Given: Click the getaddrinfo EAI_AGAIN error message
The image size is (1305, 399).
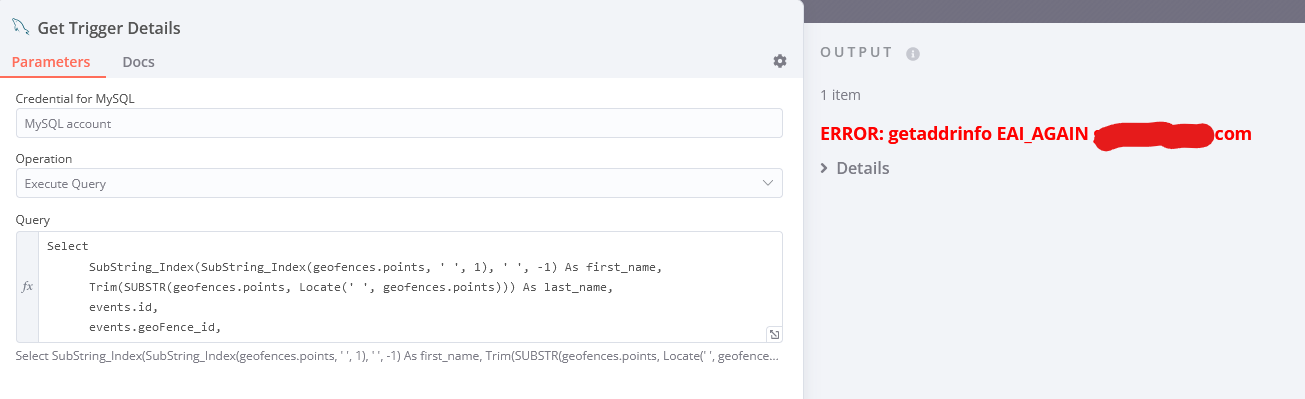Looking at the screenshot, I should click(1036, 134).
